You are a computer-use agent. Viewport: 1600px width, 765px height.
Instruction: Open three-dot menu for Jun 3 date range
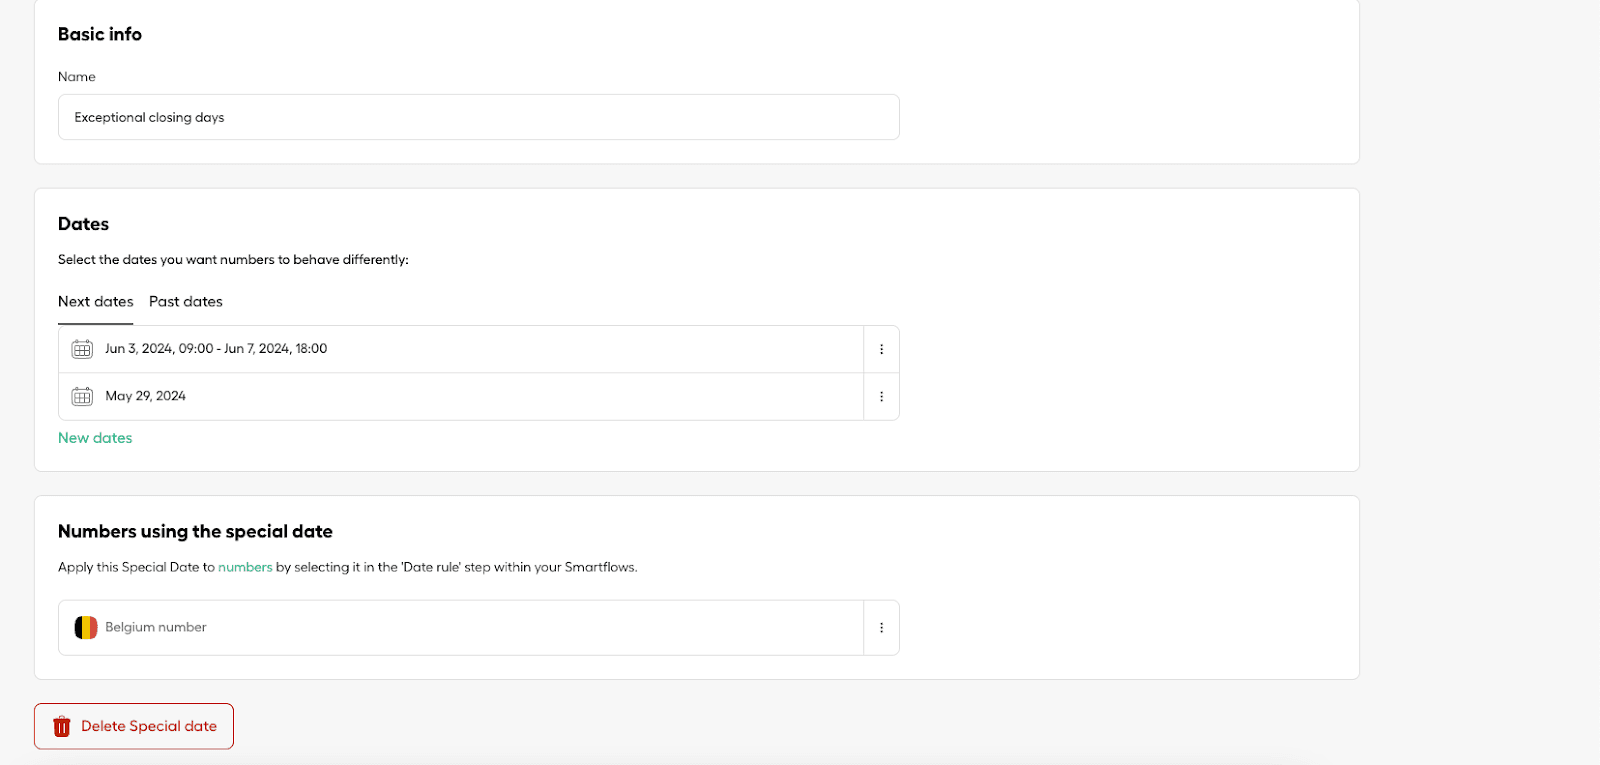(x=881, y=349)
